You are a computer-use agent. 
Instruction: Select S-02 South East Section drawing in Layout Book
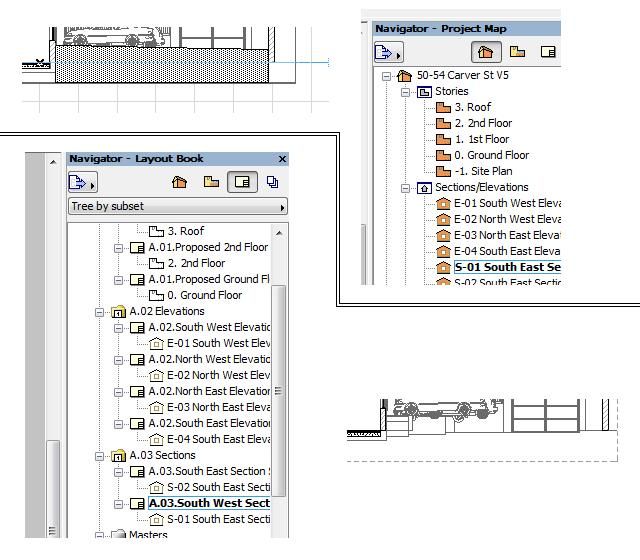pos(219,487)
